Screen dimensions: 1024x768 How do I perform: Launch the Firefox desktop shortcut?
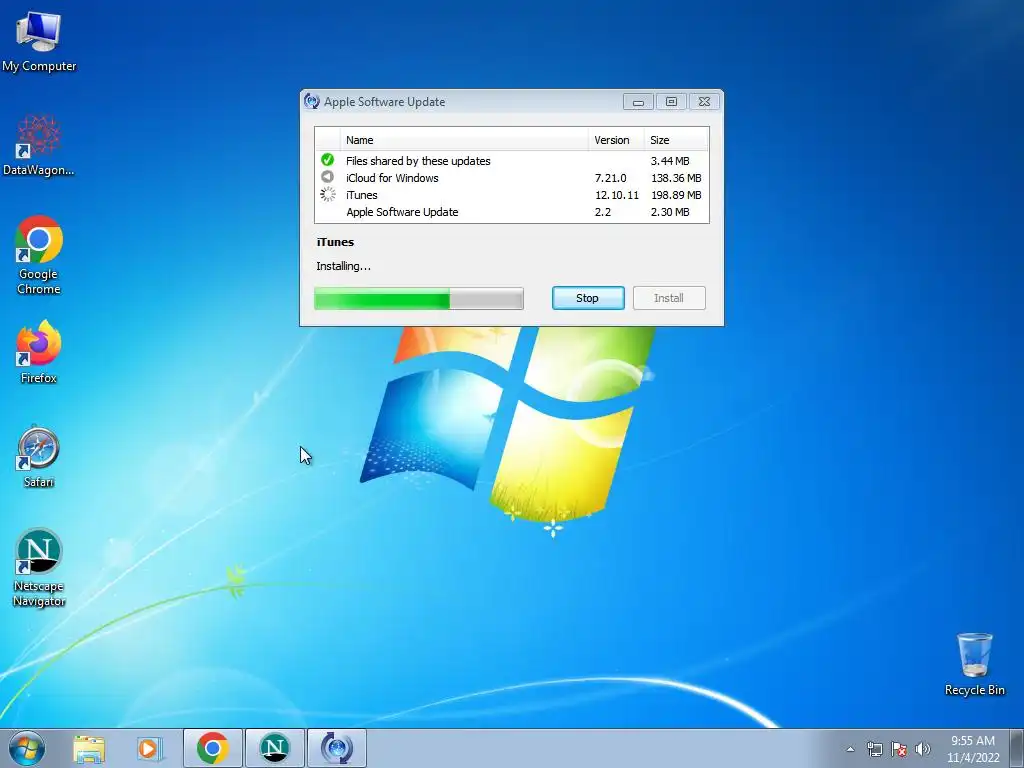tap(39, 351)
